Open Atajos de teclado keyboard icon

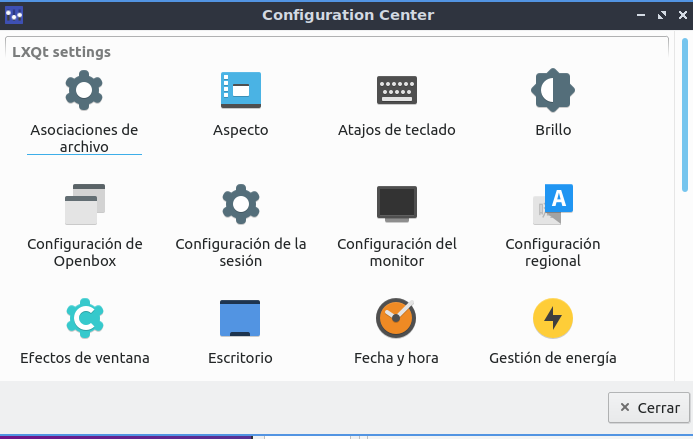coord(396,91)
